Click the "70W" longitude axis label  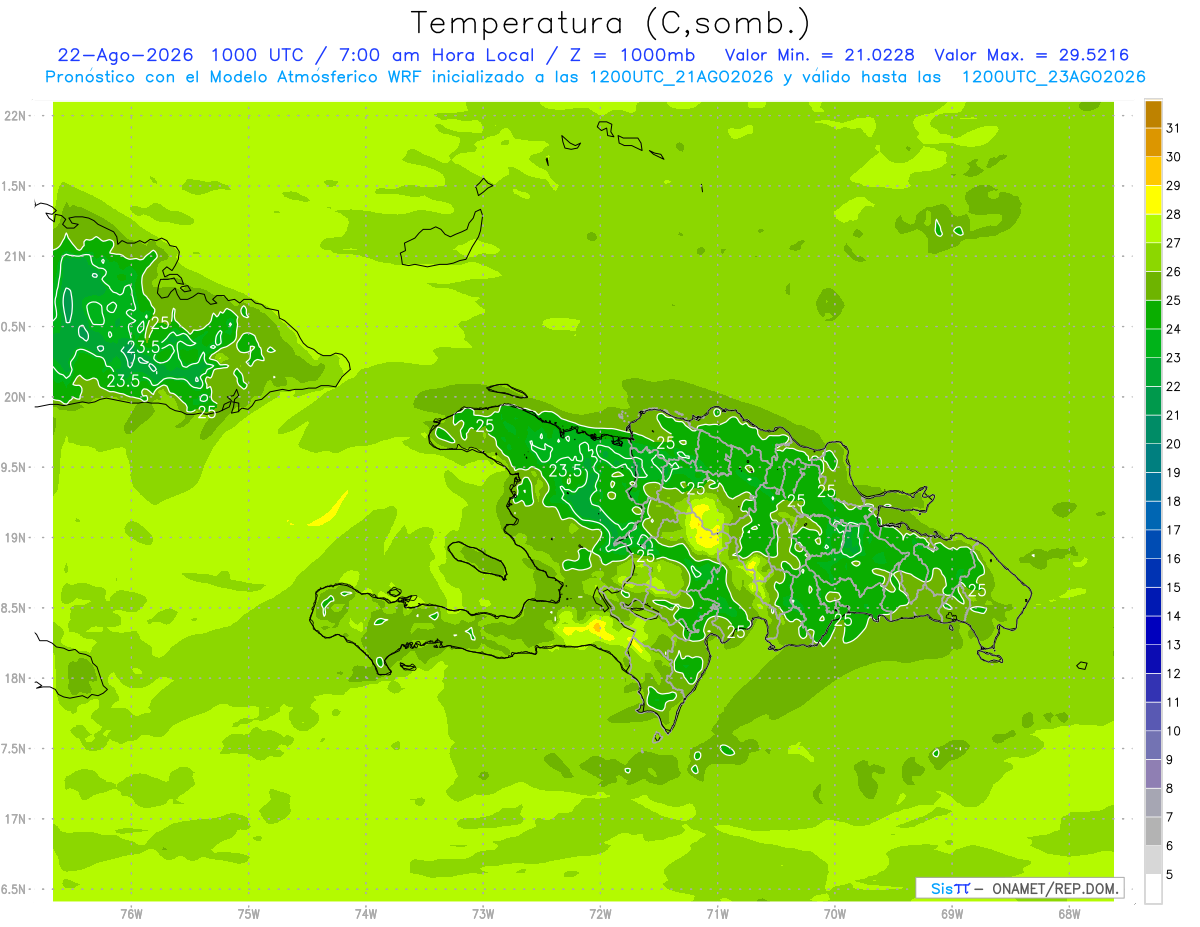pos(835,914)
